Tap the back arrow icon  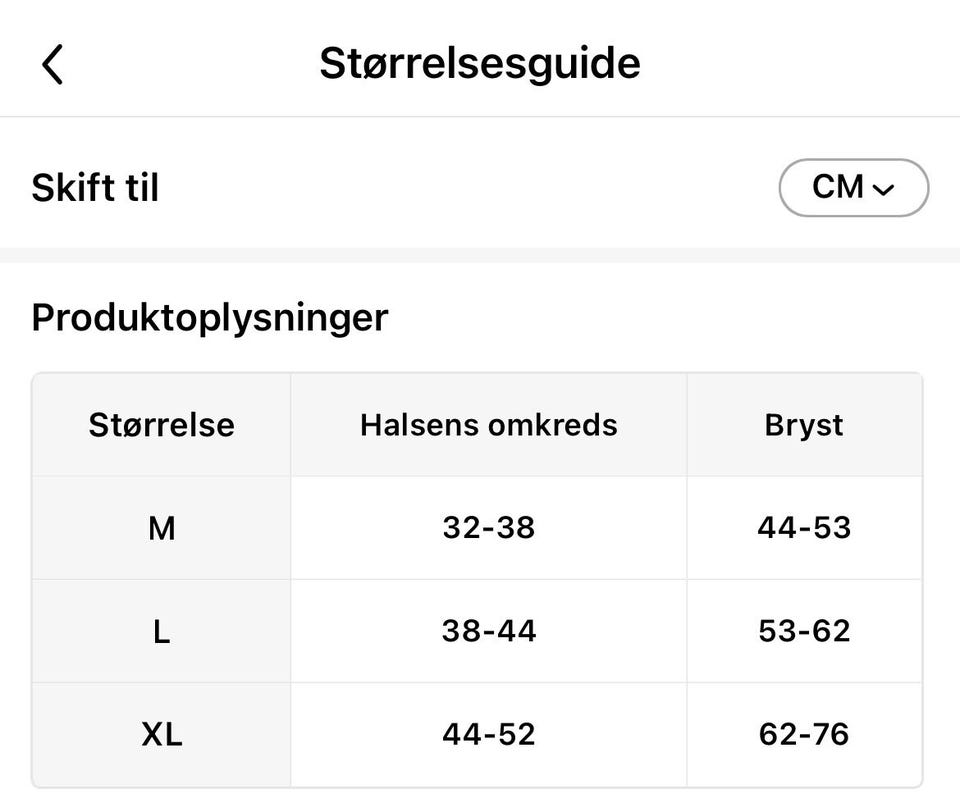53,65
